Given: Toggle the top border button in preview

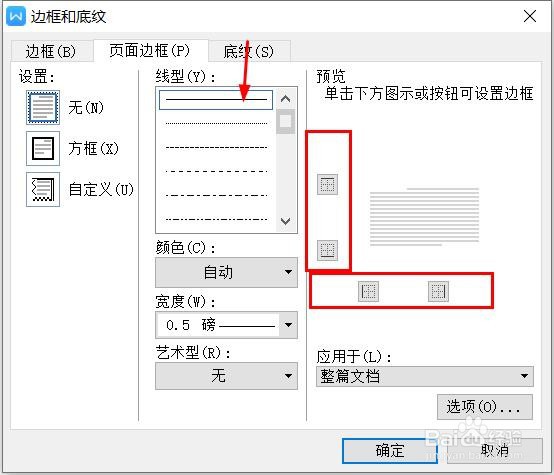Looking at the screenshot, I should point(328,184).
